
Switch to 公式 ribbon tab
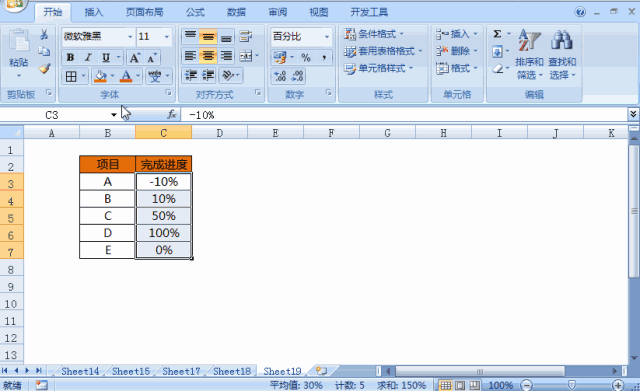[195, 12]
